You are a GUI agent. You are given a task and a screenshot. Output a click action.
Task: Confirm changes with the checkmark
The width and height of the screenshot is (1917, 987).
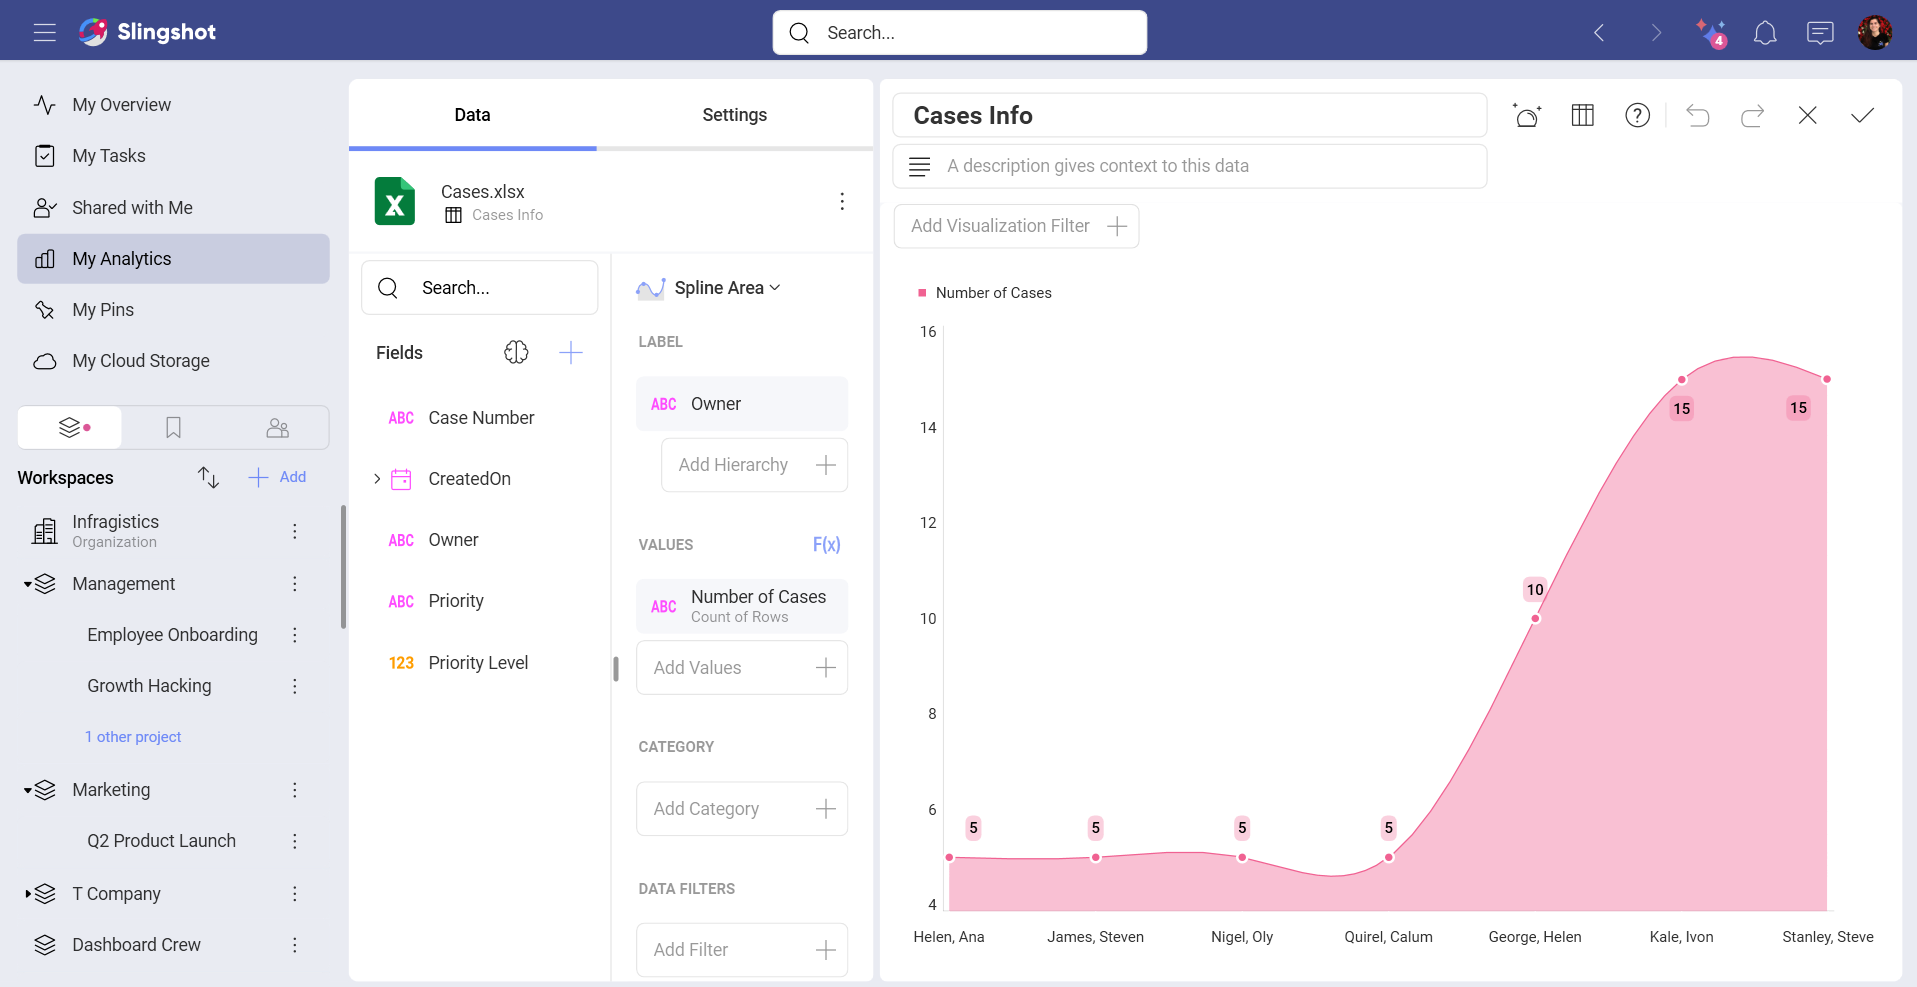pyautogui.click(x=1862, y=115)
